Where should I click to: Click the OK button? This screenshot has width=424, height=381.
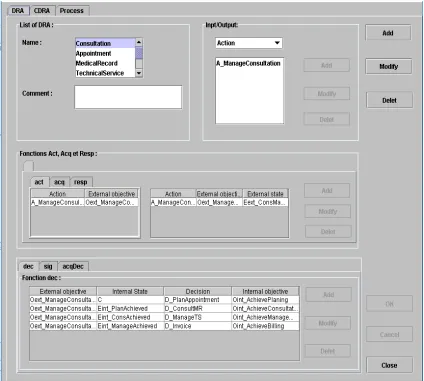[x=389, y=304]
